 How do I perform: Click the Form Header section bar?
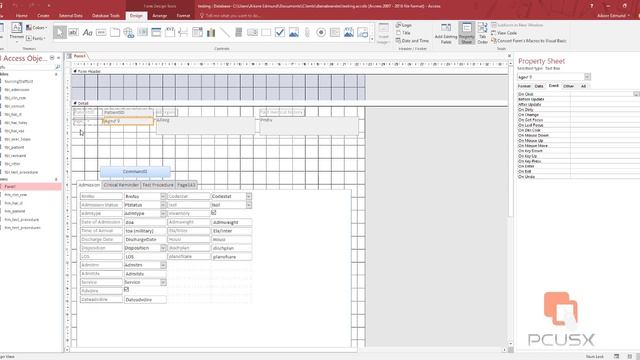coord(291,71)
